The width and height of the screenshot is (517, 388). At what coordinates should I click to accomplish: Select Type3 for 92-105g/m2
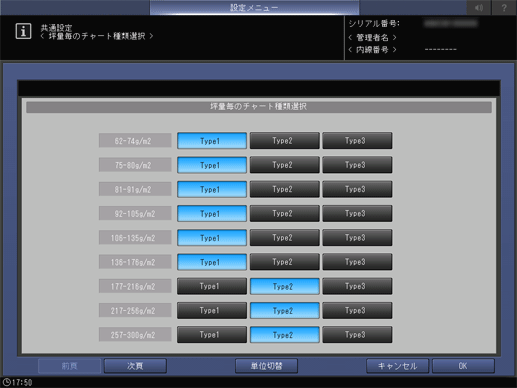coord(357,214)
